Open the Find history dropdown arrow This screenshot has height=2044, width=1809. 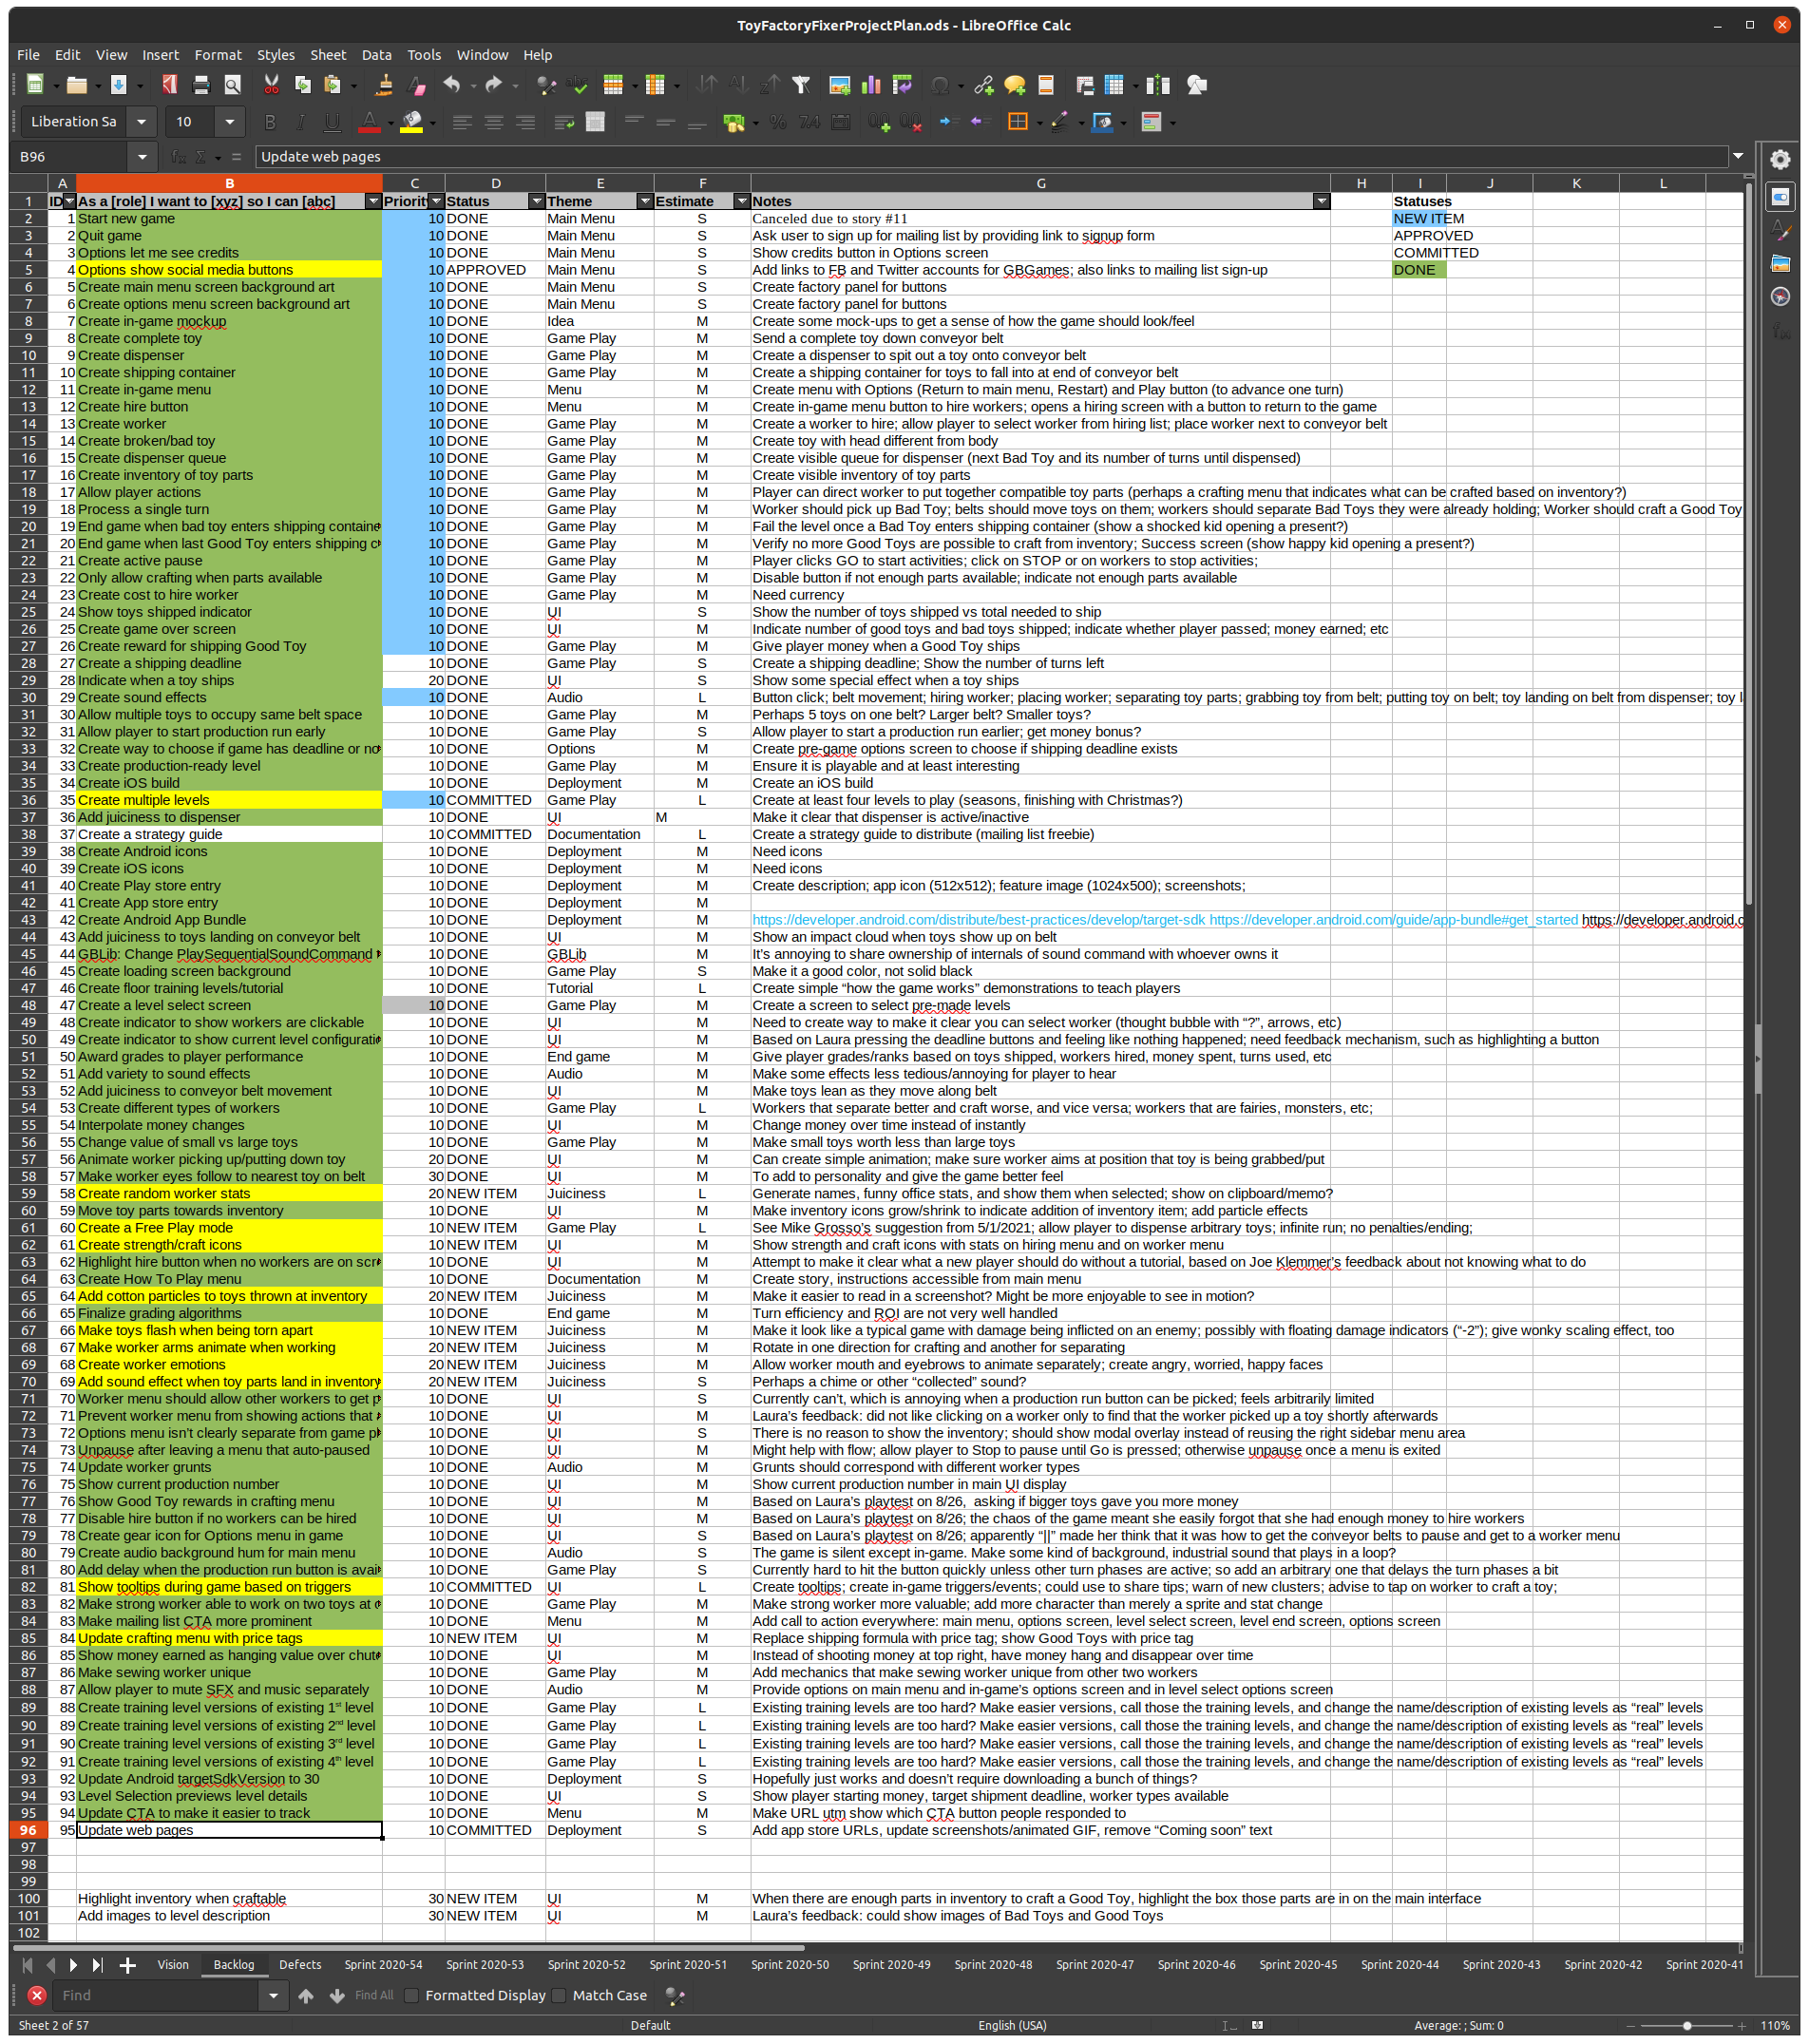(x=273, y=1995)
